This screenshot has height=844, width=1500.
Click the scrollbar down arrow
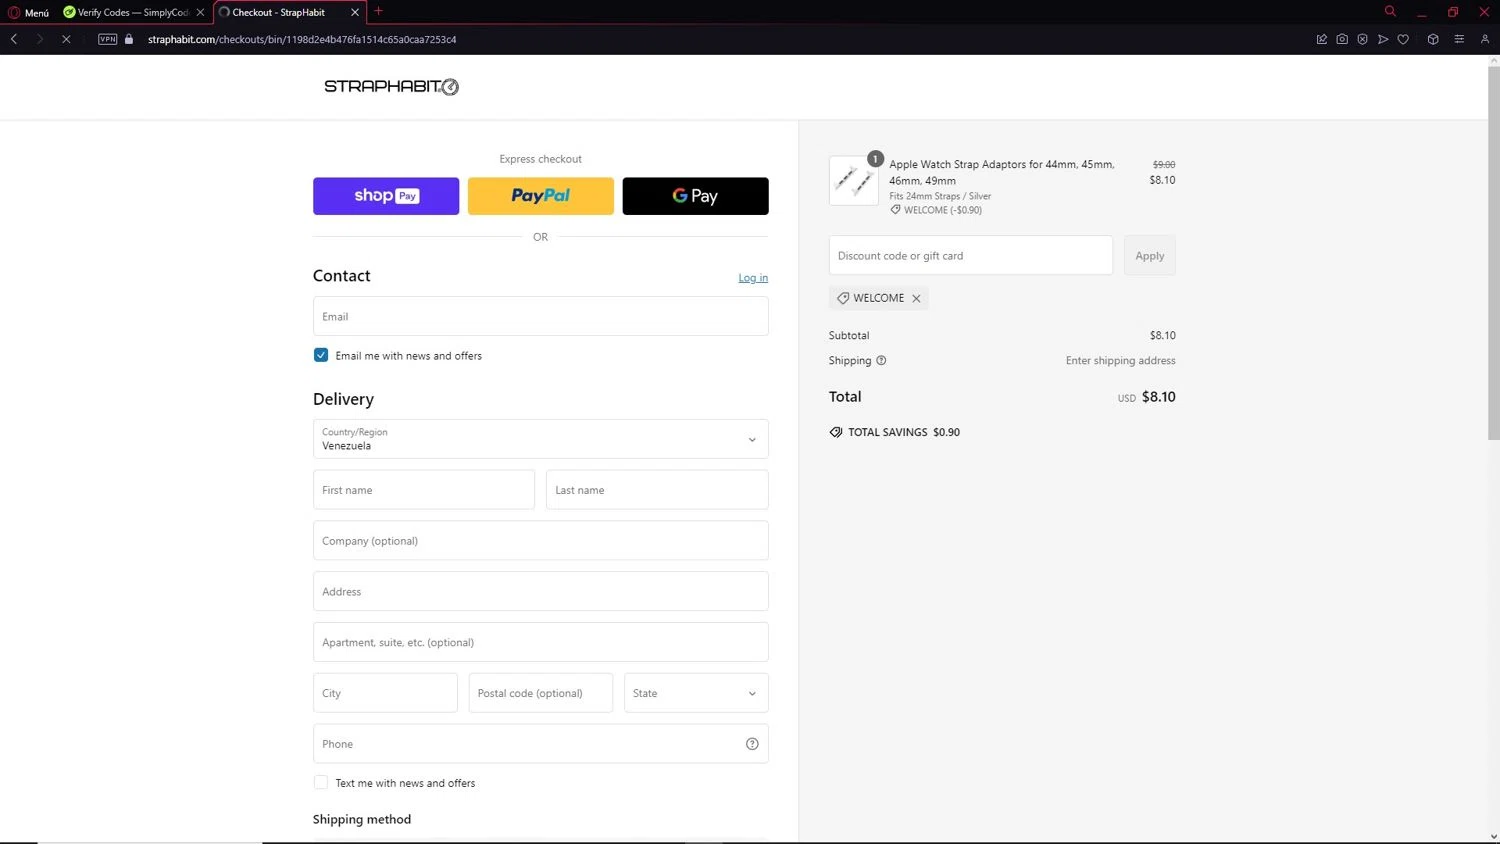(x=1494, y=837)
